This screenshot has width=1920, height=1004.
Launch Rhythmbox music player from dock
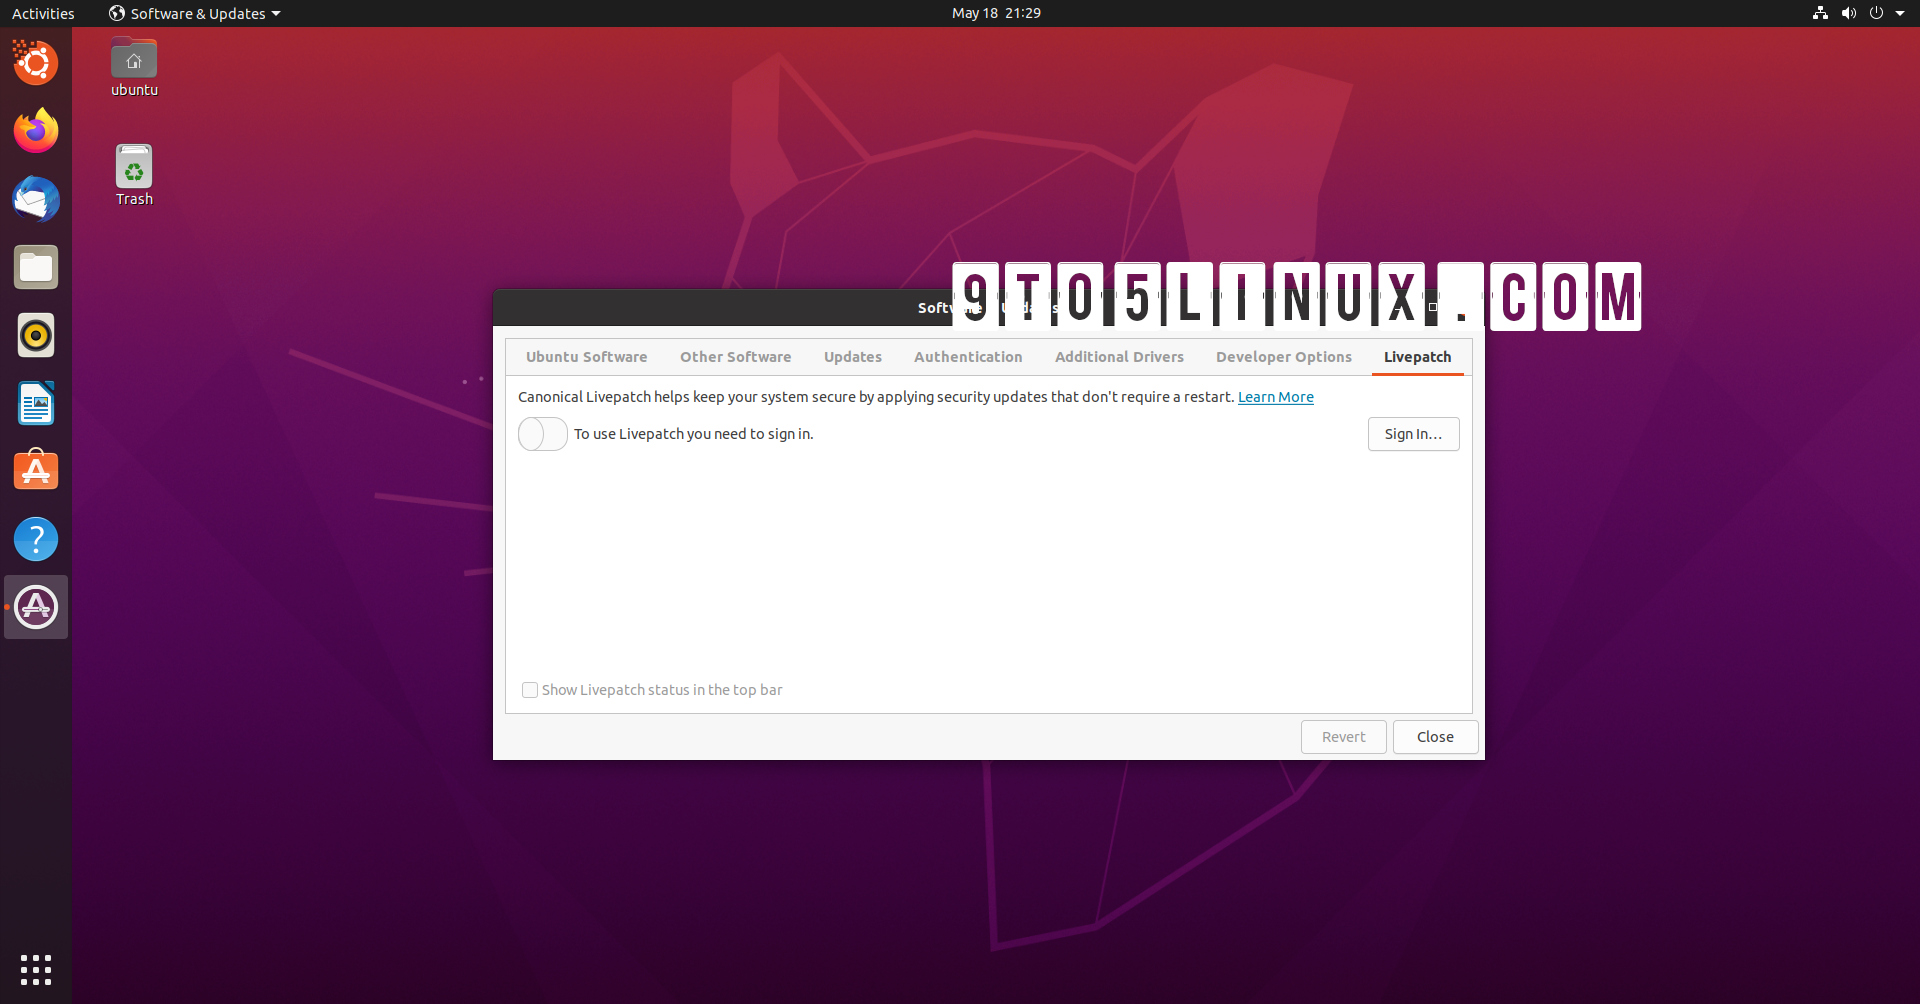(36, 335)
